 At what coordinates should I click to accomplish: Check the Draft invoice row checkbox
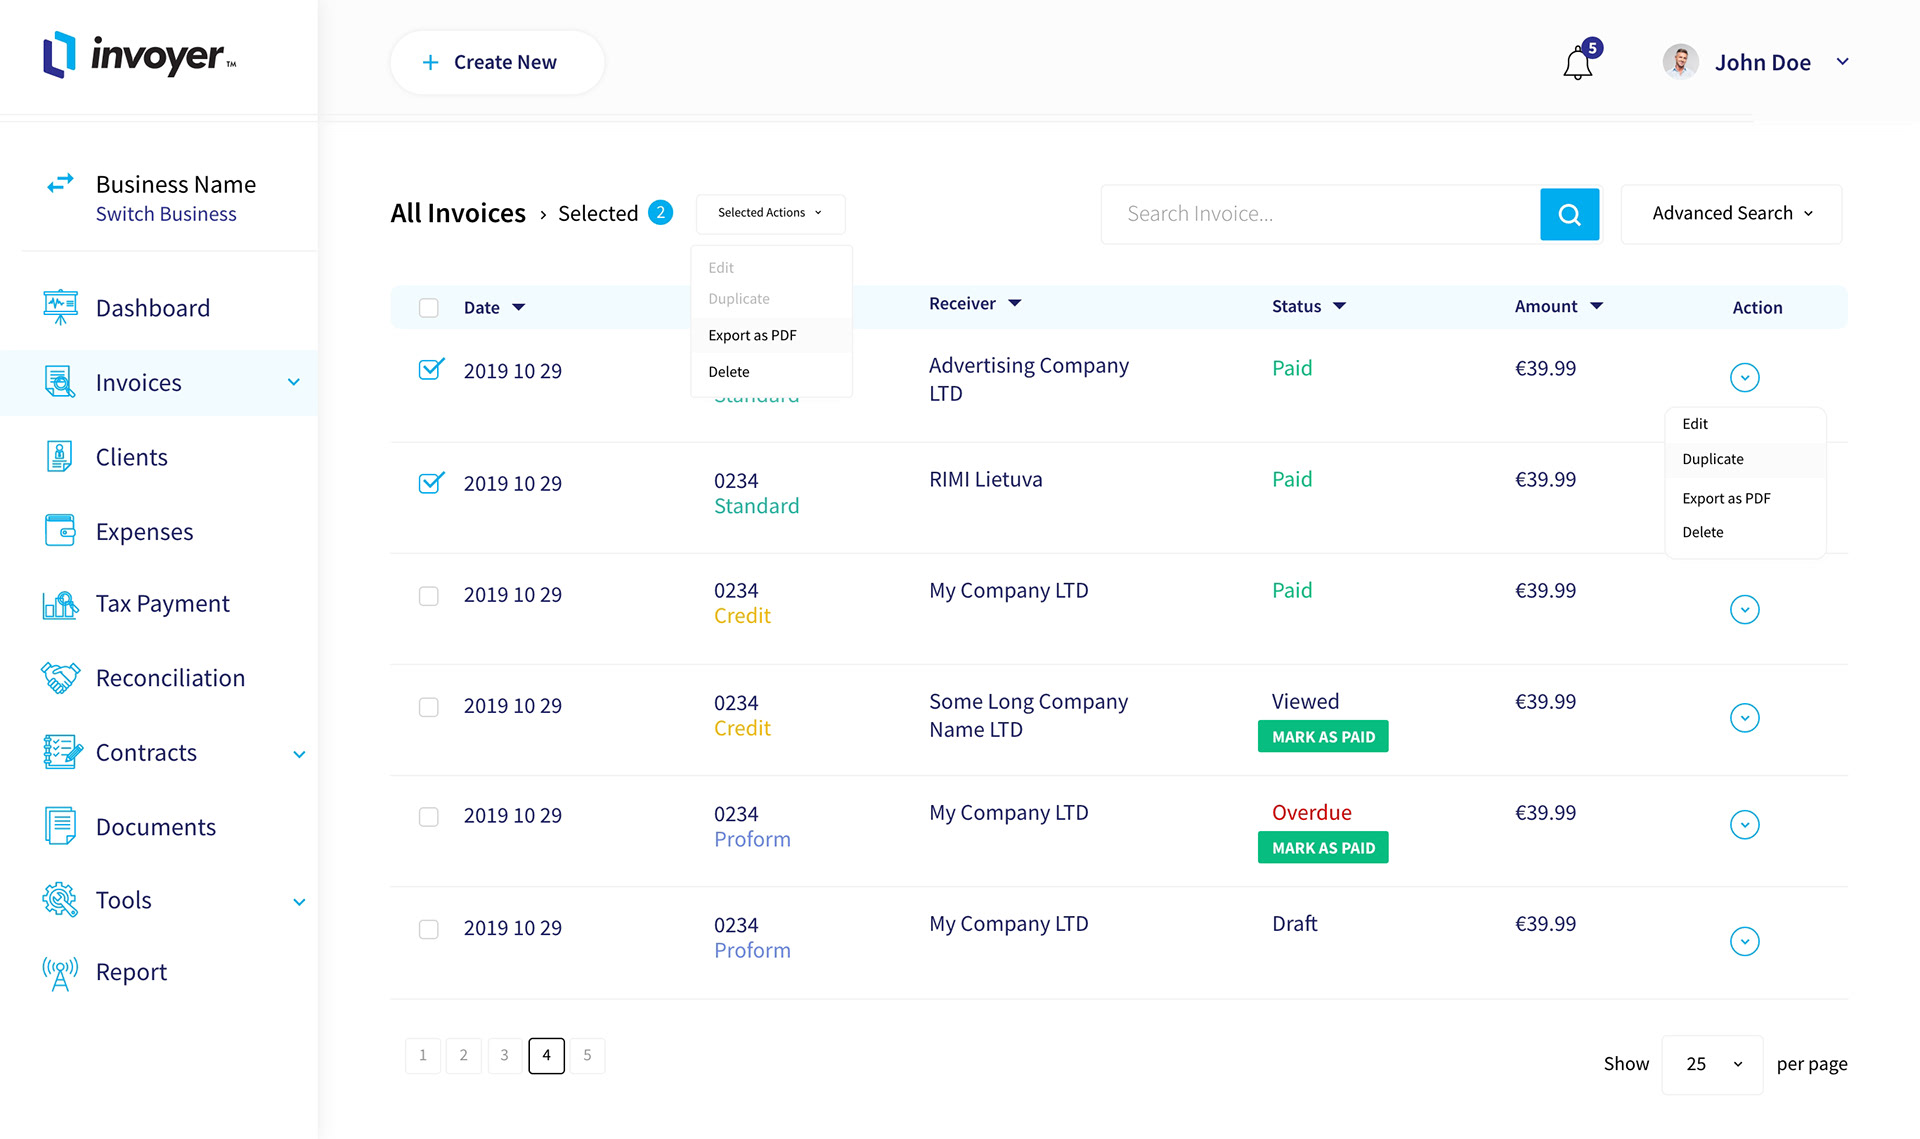429,929
